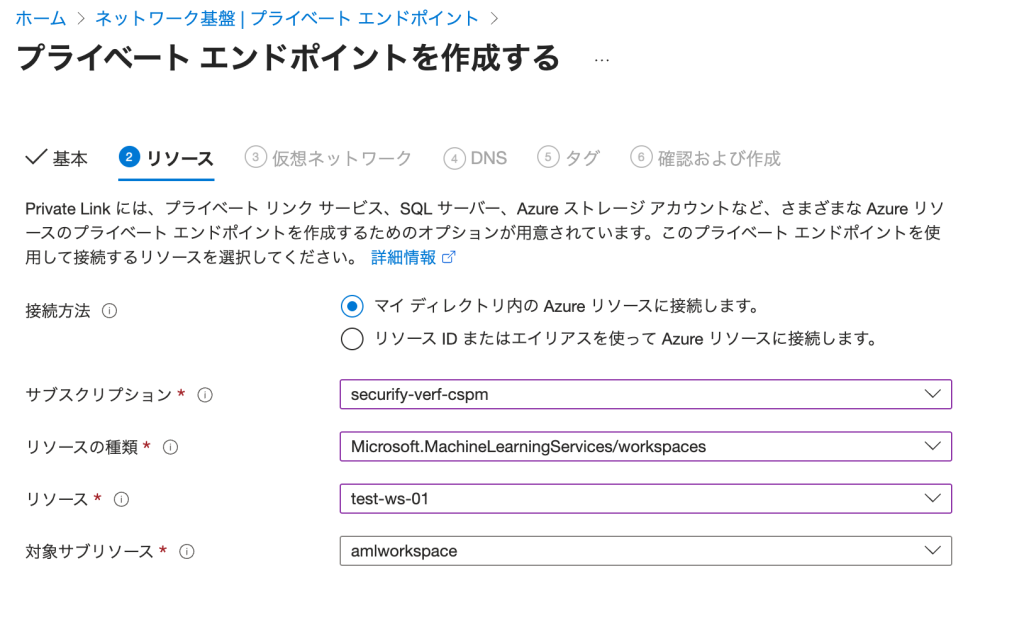Open ネットワーク基盤 | プライベート エンドポイント breadcrumb
The image size is (1024, 620).
point(287,18)
